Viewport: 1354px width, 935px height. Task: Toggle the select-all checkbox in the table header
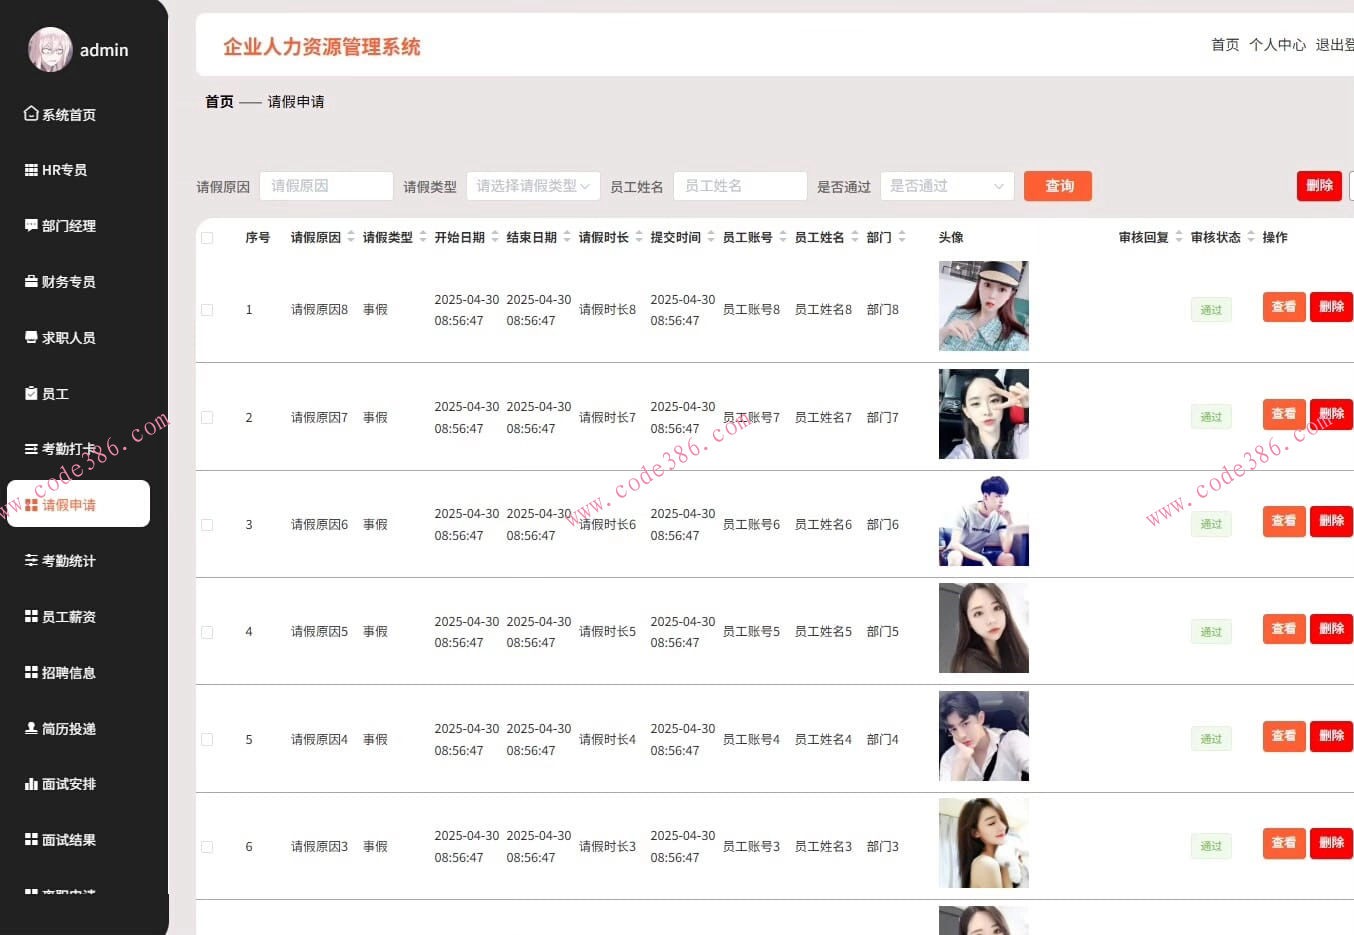[207, 237]
